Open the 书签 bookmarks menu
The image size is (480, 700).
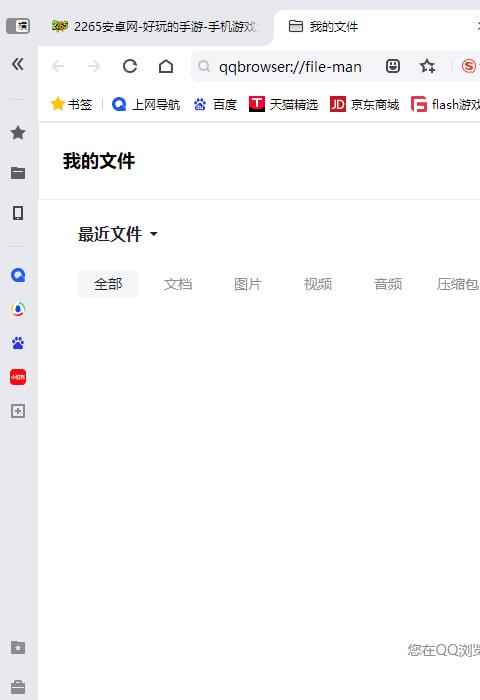71,104
